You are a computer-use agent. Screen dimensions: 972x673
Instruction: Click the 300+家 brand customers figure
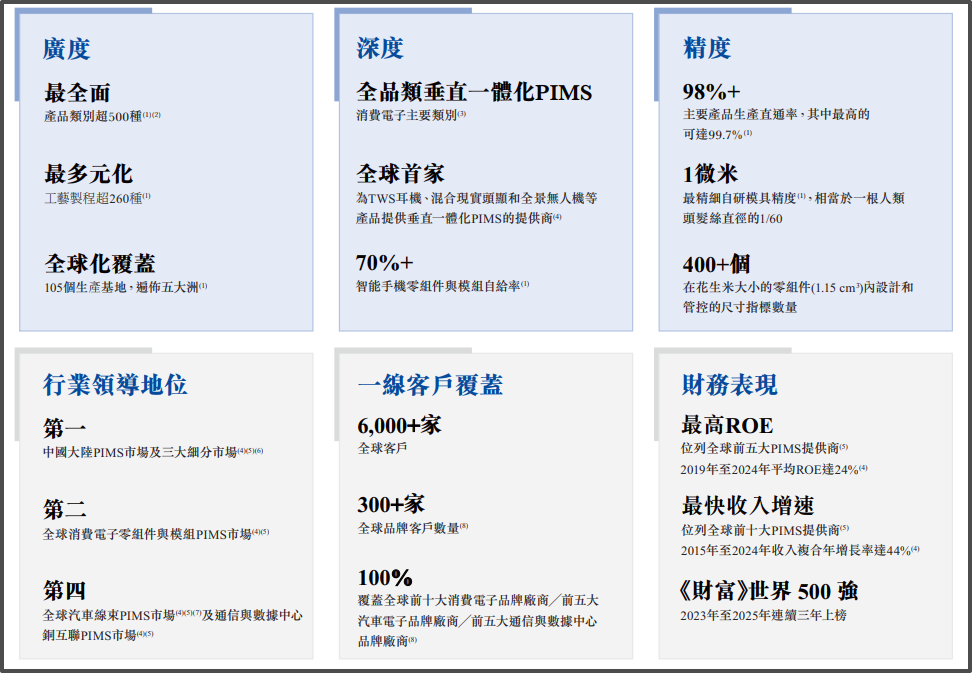pyautogui.click(x=391, y=504)
